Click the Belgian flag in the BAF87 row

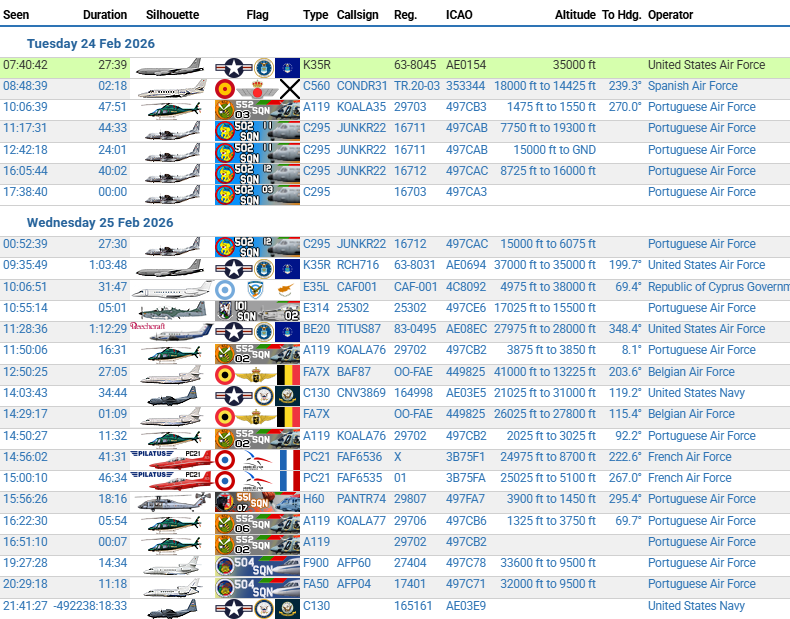click(x=257, y=375)
